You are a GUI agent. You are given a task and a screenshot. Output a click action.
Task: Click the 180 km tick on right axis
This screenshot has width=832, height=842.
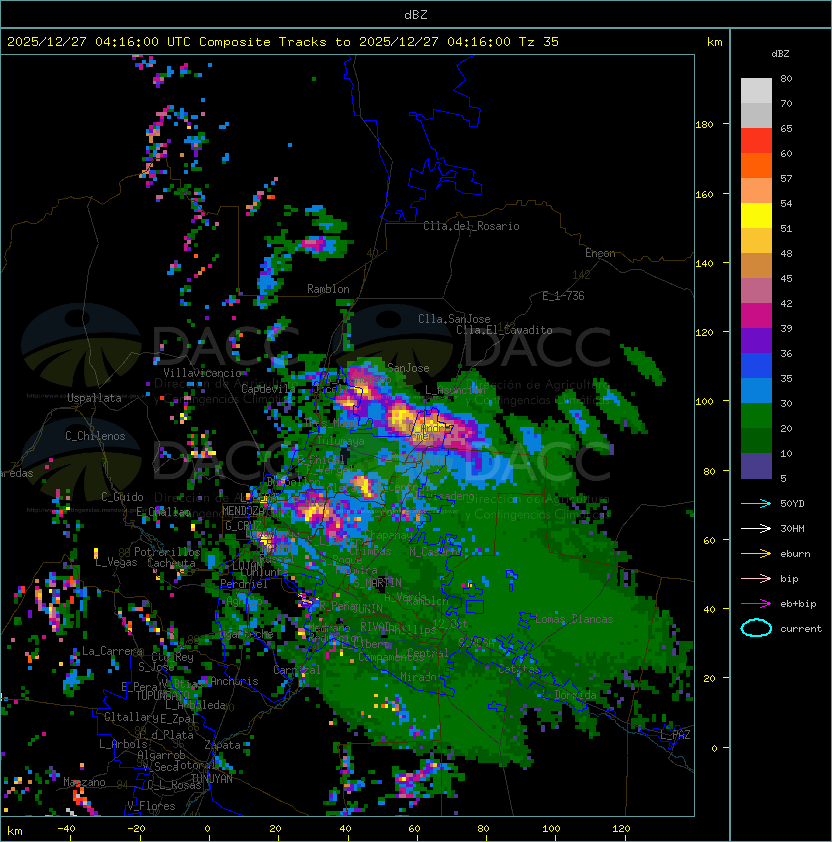click(x=704, y=125)
